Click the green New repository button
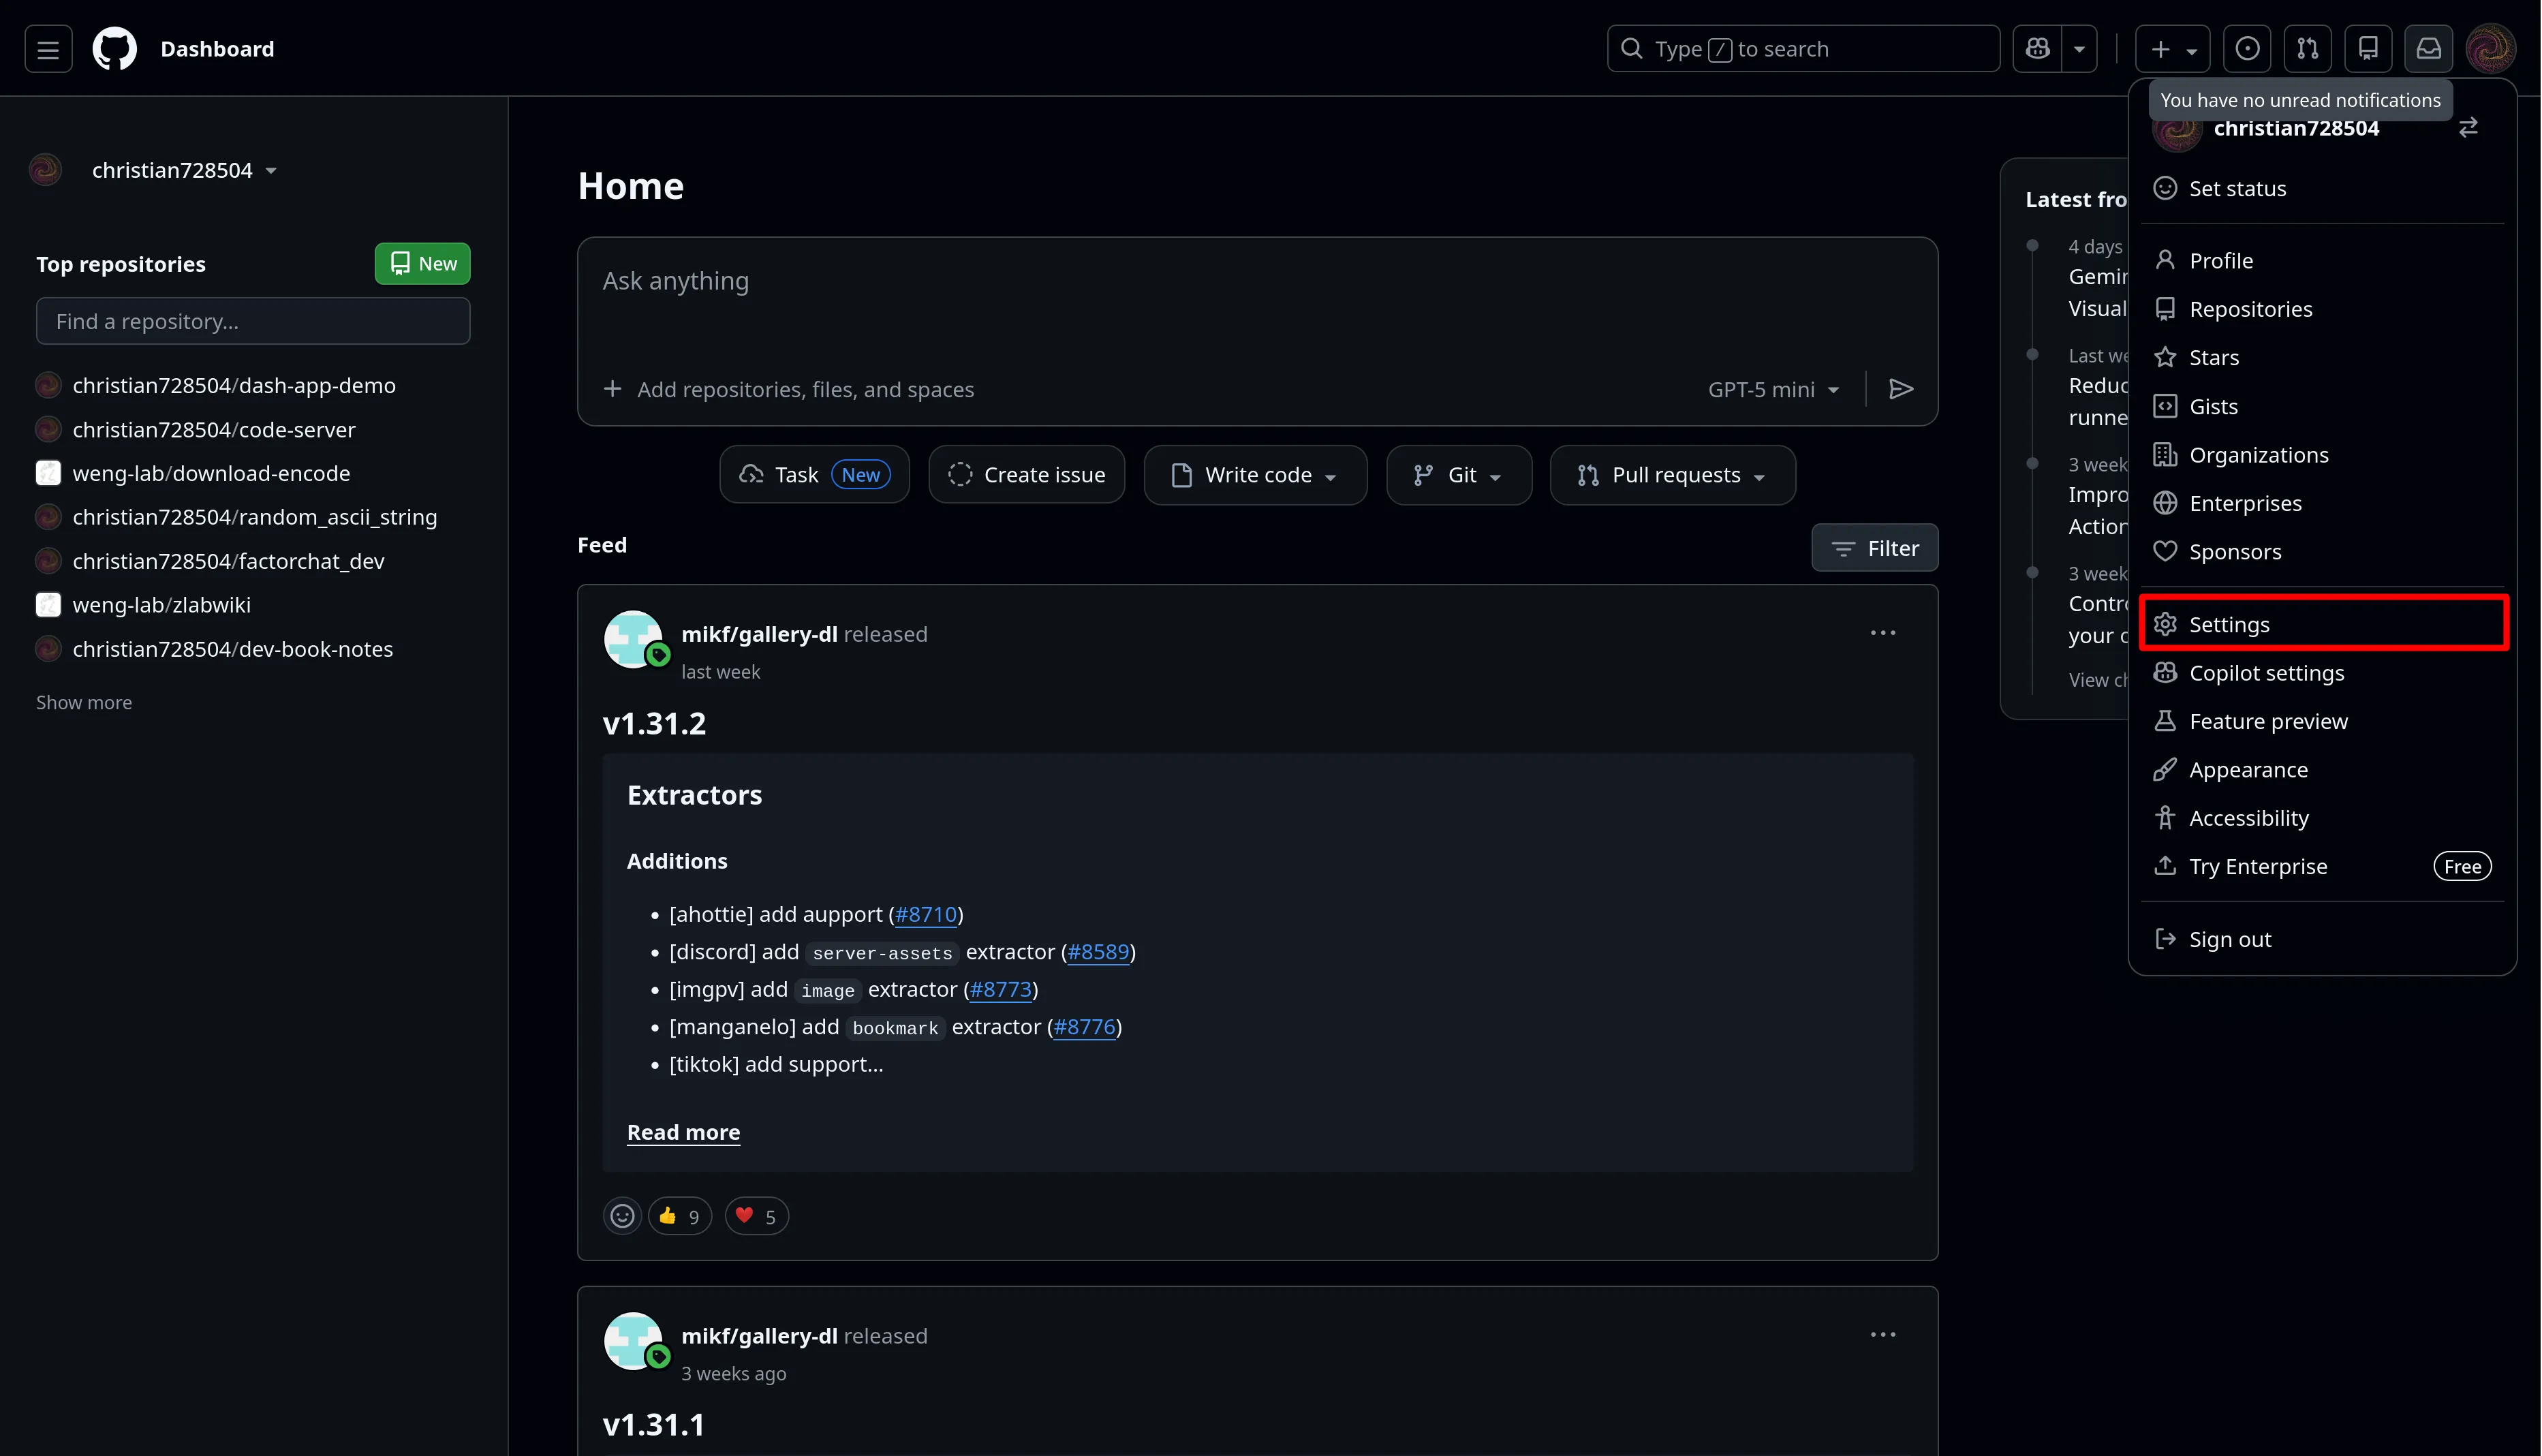 click(x=422, y=264)
